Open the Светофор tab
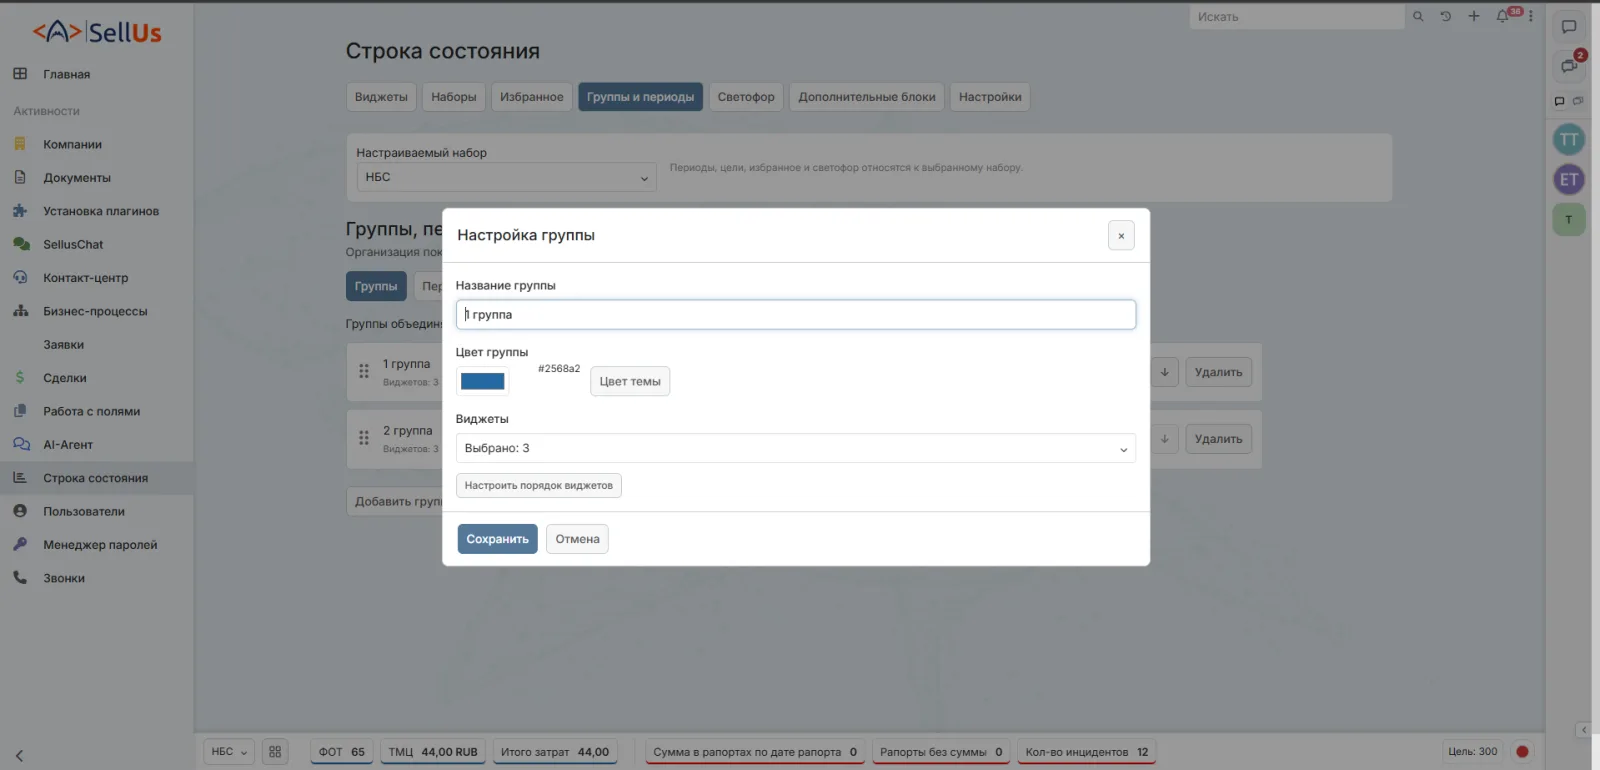 tap(746, 97)
